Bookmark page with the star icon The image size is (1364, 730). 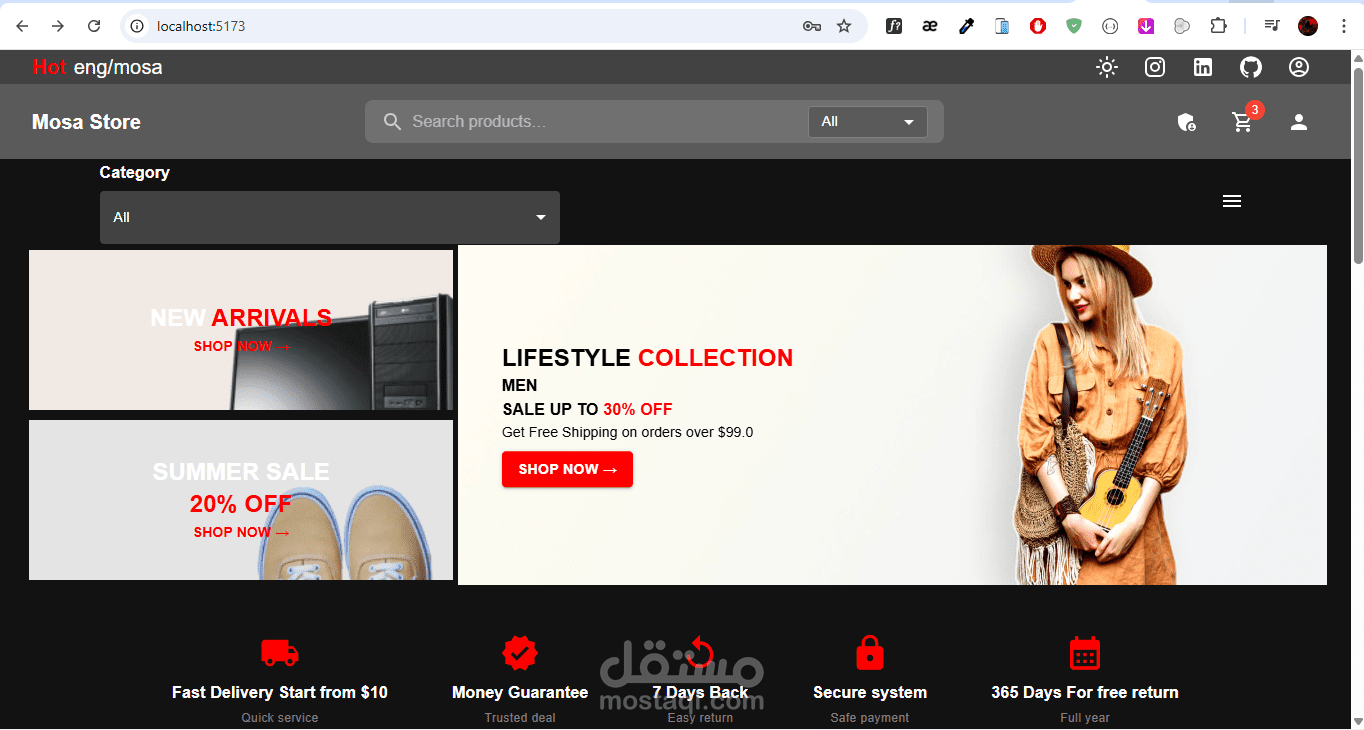tap(844, 26)
